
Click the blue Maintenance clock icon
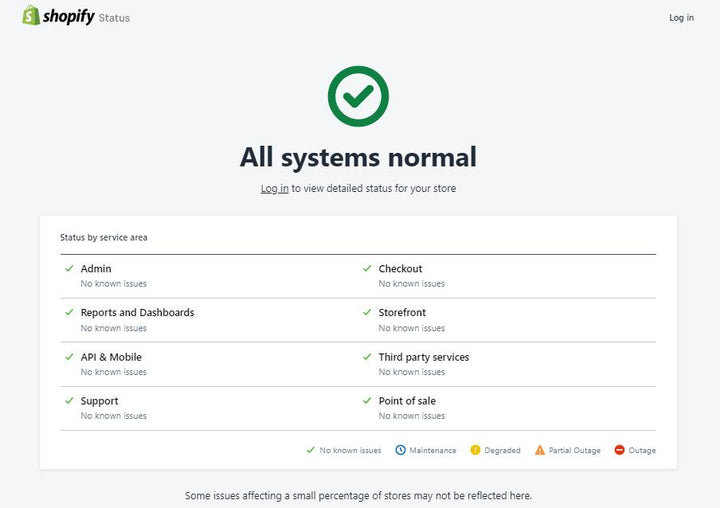click(x=400, y=450)
